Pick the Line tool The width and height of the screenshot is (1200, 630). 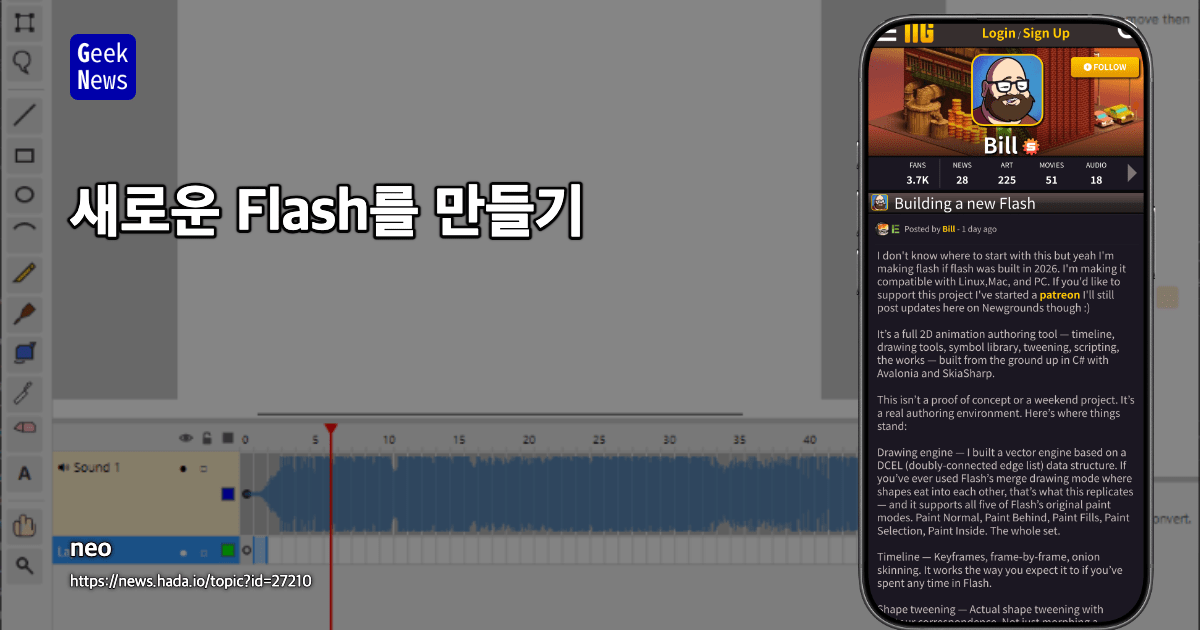click(x=24, y=114)
